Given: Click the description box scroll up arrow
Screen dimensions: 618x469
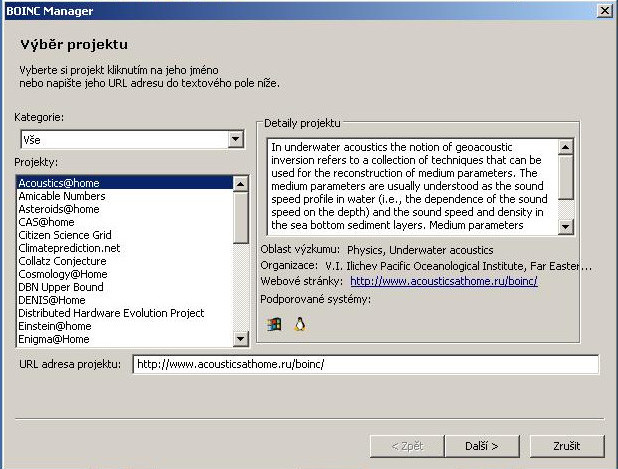Looking at the screenshot, I should pos(566,147).
